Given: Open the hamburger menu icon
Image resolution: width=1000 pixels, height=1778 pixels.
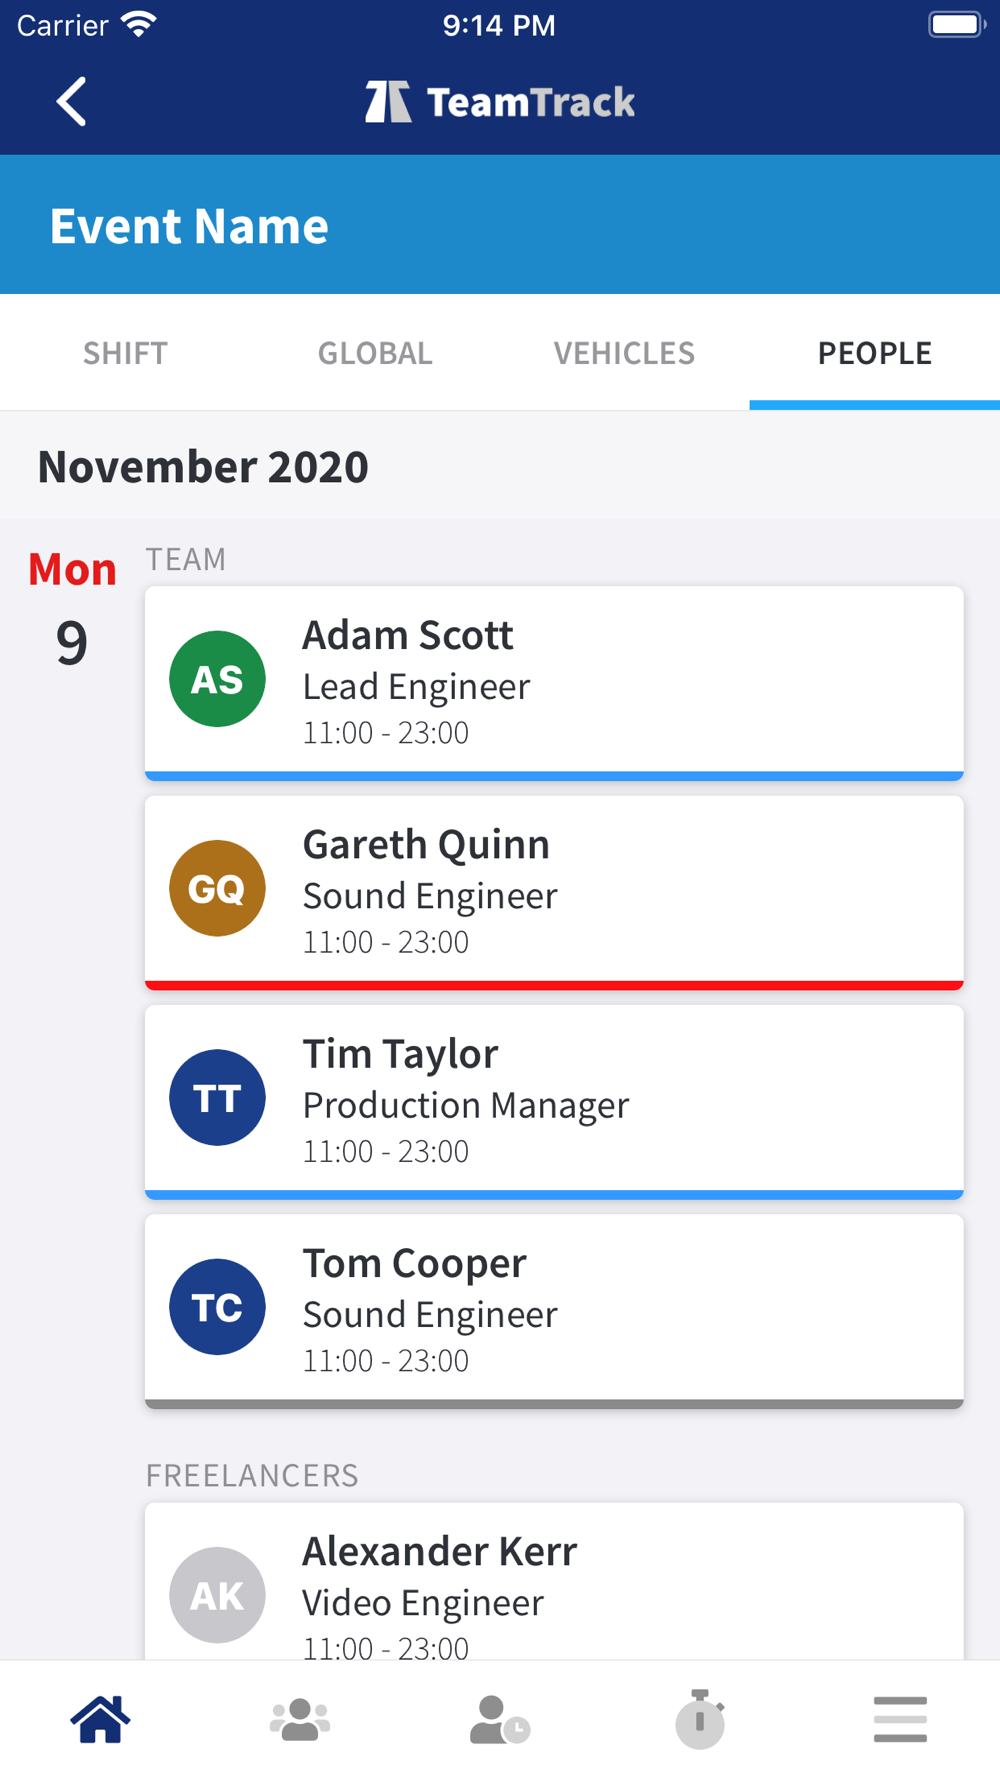Looking at the screenshot, I should [x=900, y=1719].
